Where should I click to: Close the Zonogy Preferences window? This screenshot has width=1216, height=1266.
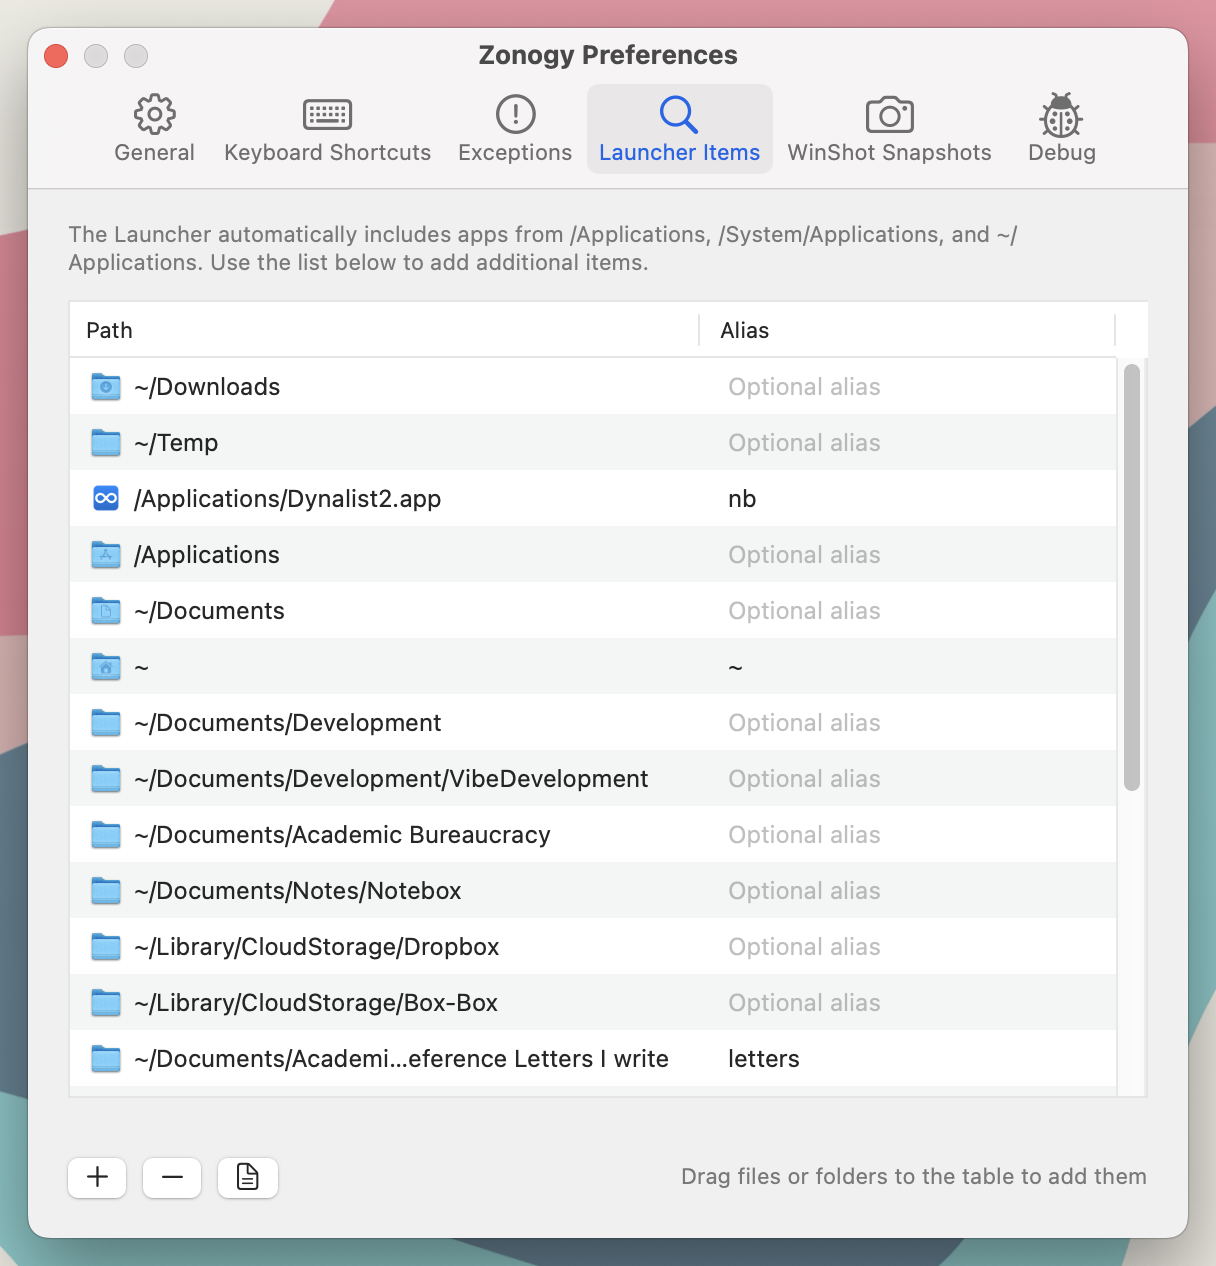56,56
